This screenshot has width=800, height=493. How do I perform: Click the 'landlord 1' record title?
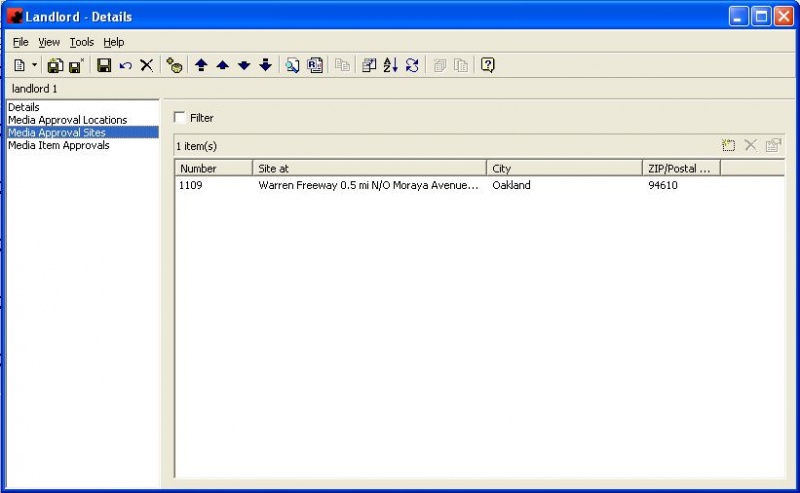(x=35, y=89)
